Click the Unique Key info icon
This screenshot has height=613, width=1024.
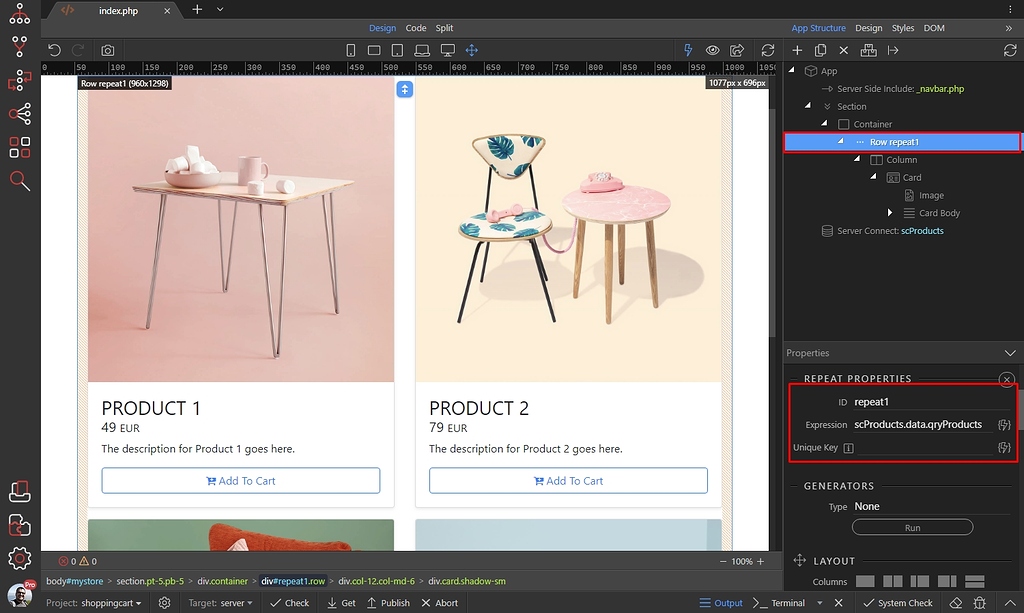848,448
